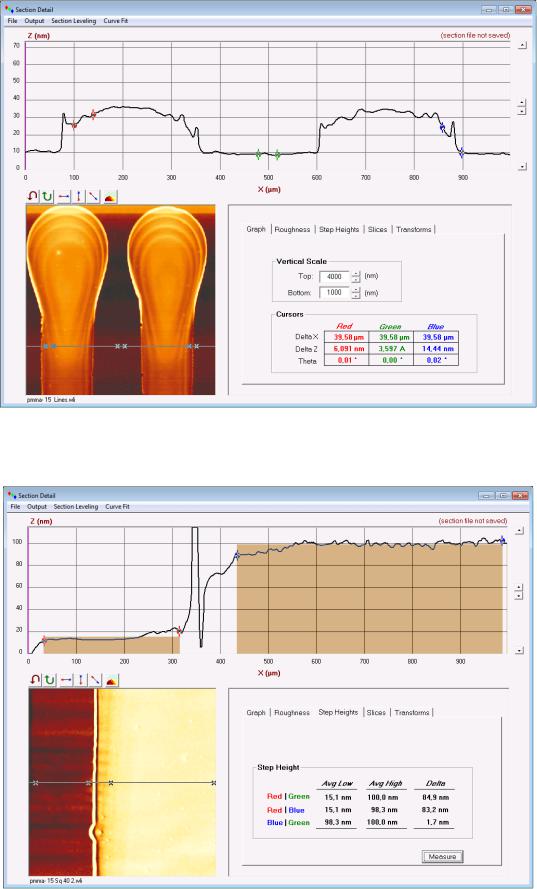Open Section Leveling menu in pmma-15 Lines window
The image size is (537, 889).
(x=74, y=21)
